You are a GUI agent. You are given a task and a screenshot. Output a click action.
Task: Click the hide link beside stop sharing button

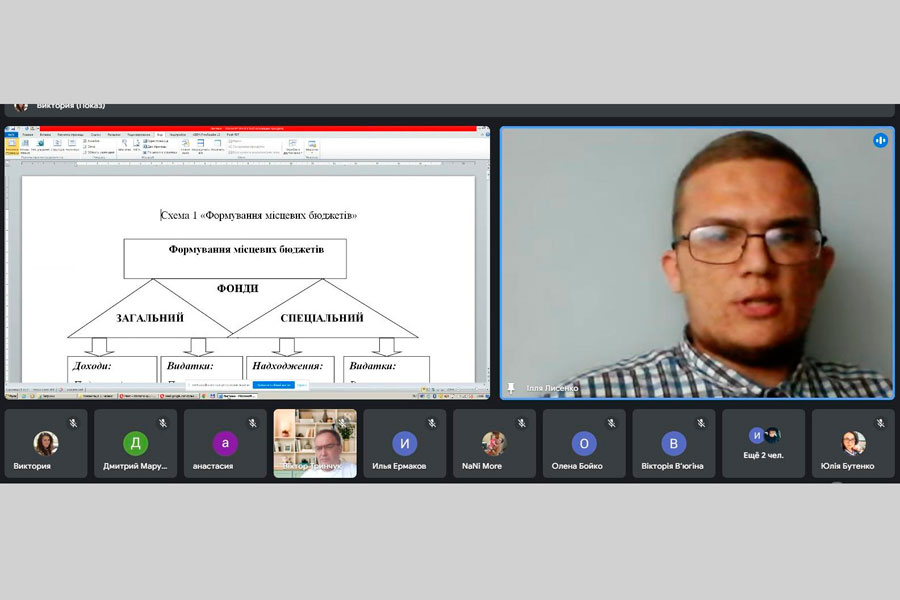301,385
